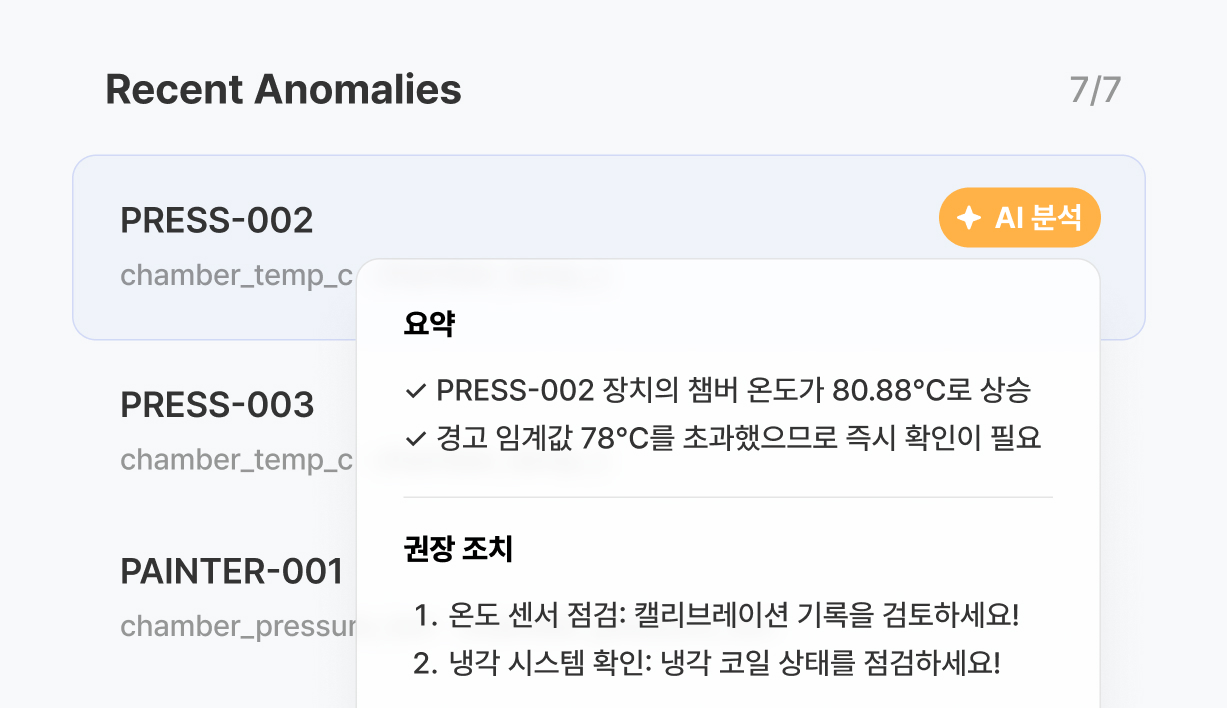Click the Recent Anomalies heading

pos(283,90)
